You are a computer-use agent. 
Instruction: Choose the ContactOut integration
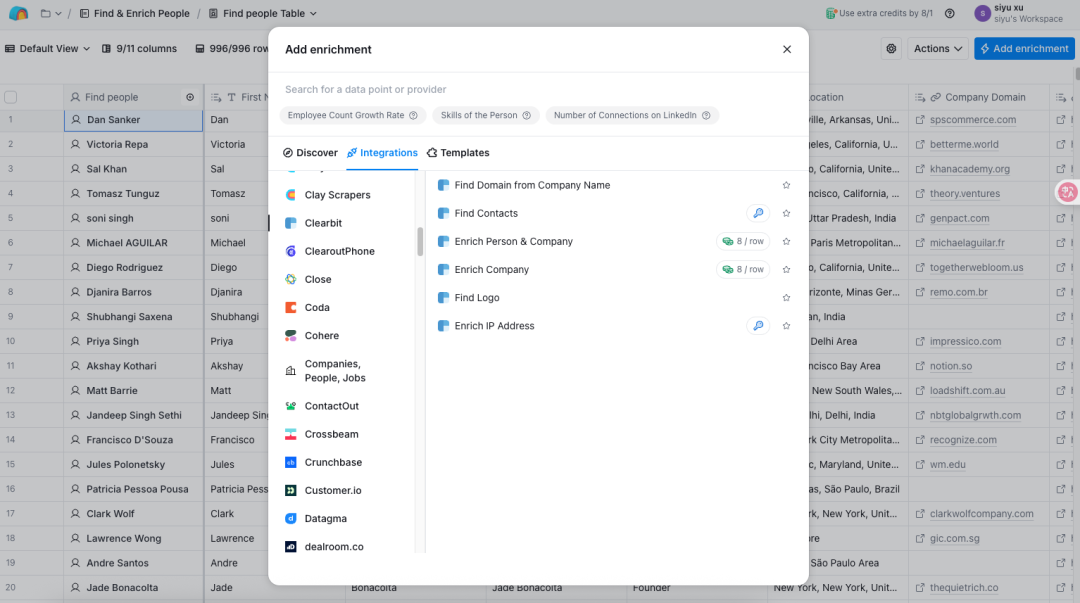331,406
